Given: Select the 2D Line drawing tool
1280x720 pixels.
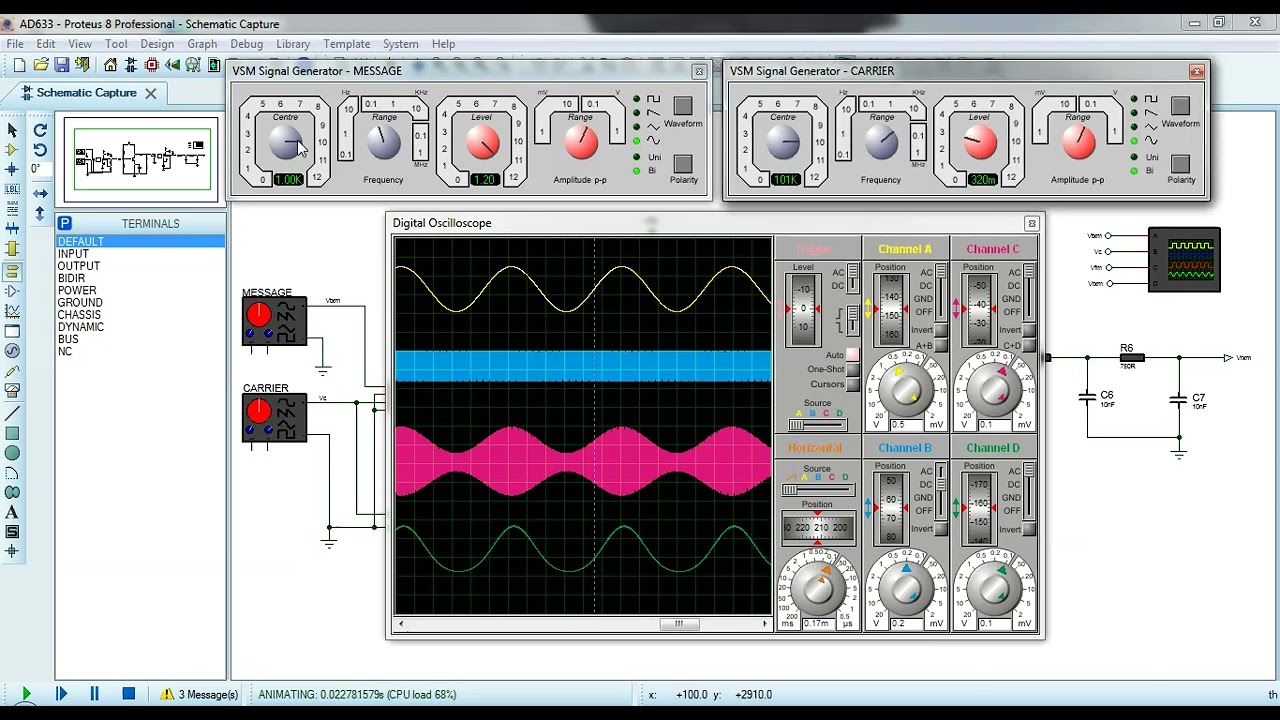Looking at the screenshot, I should coord(12,414).
